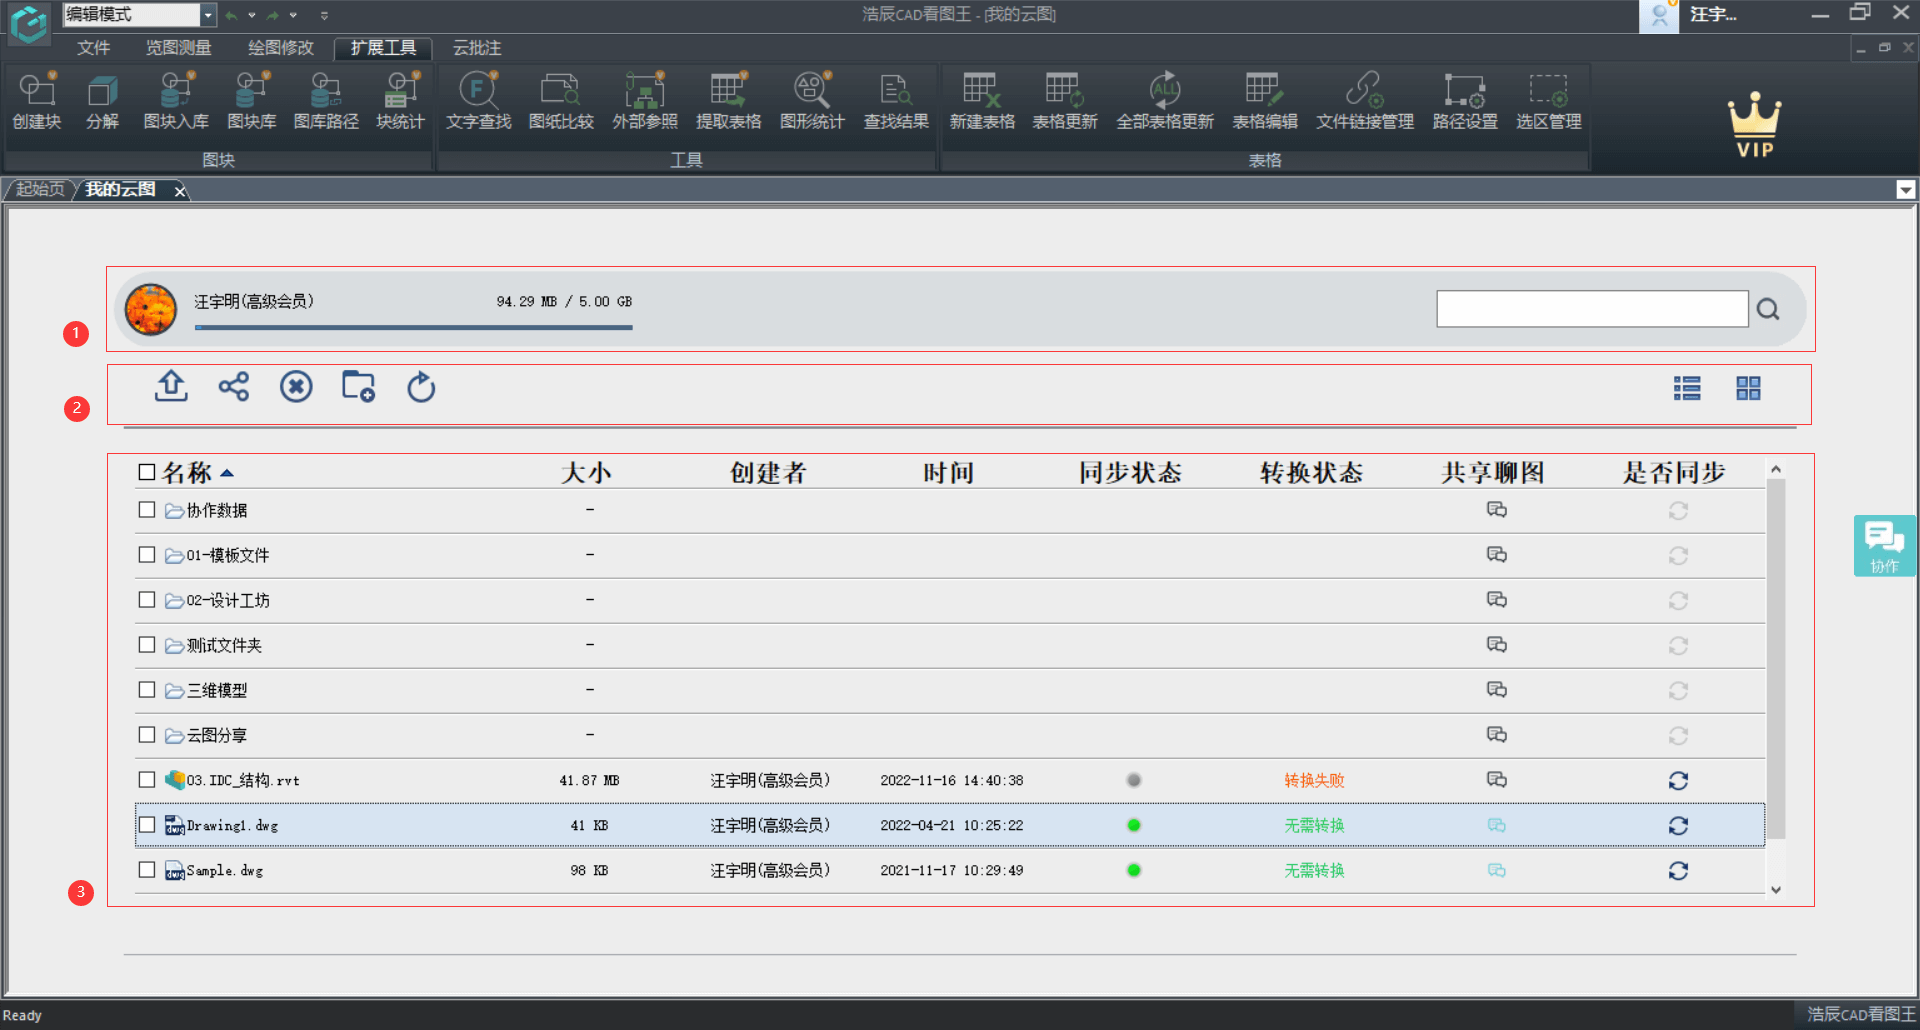Open the document tab list dropdown
1920x1030 pixels.
tap(1906, 190)
